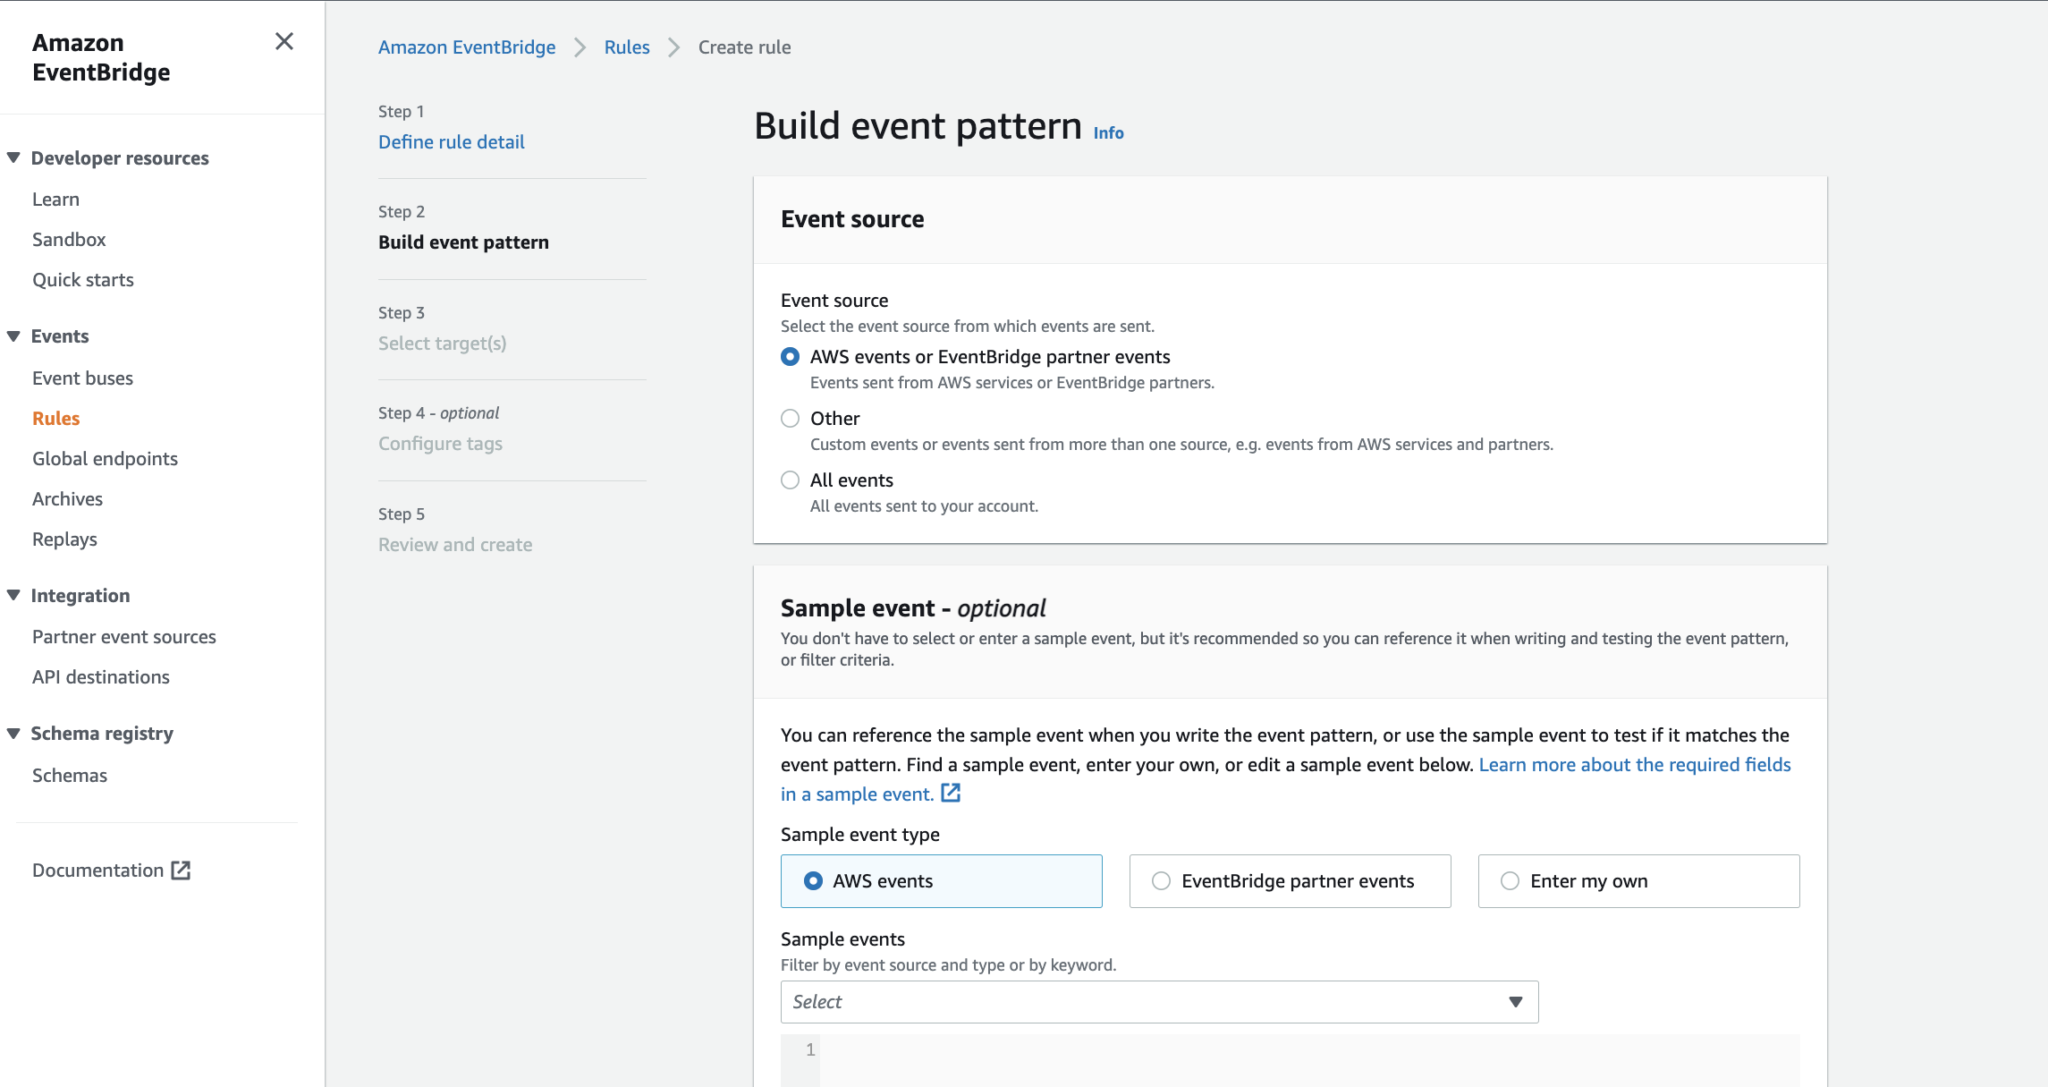Image resolution: width=2048 pixels, height=1087 pixels.
Task: Select 'EventBridge partner events' sample type
Action: tap(1160, 881)
